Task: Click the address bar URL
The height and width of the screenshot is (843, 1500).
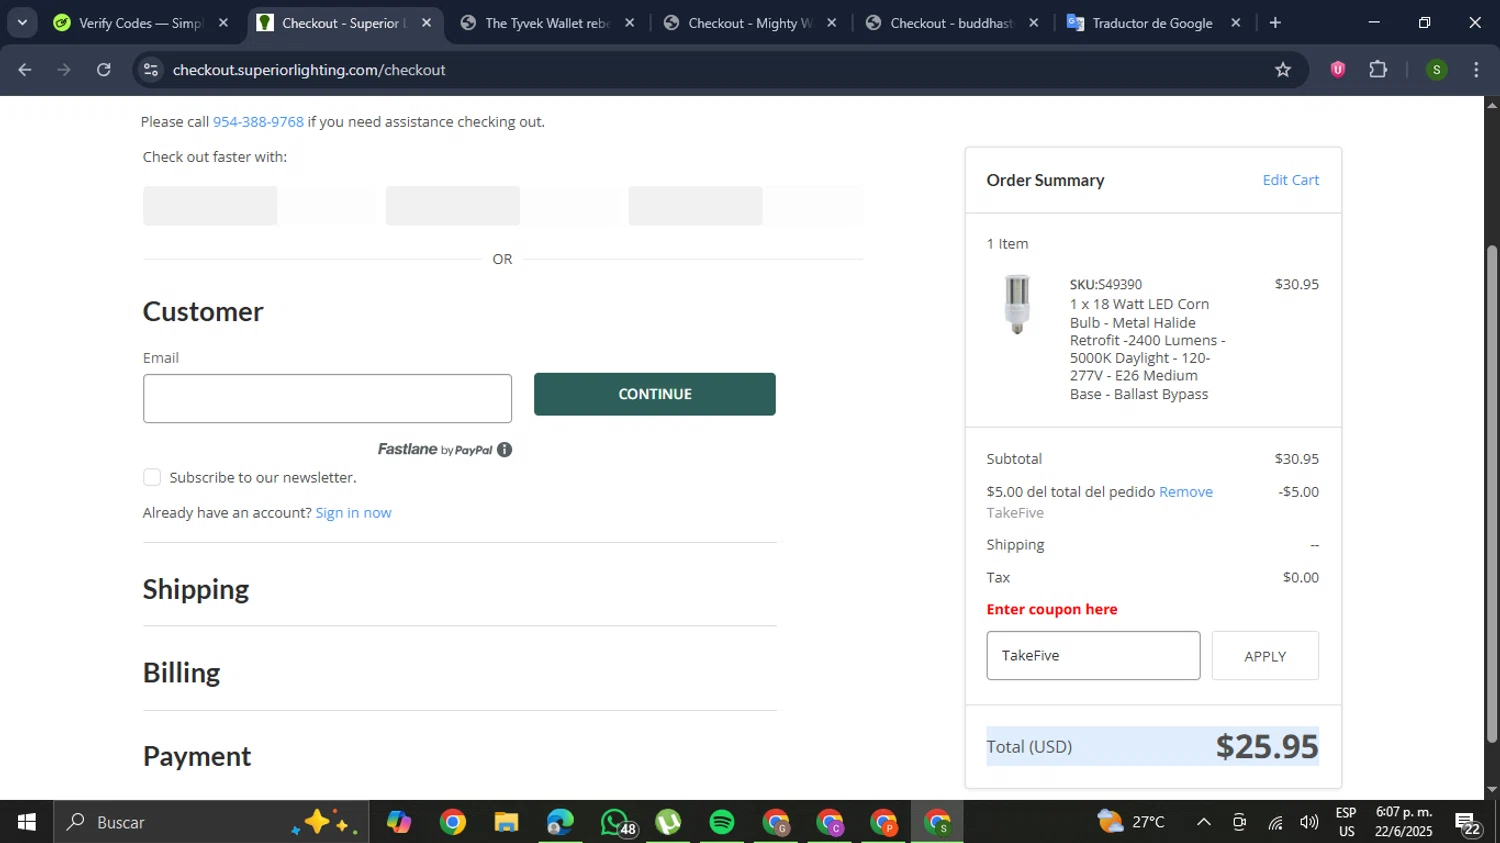Action: point(309,70)
